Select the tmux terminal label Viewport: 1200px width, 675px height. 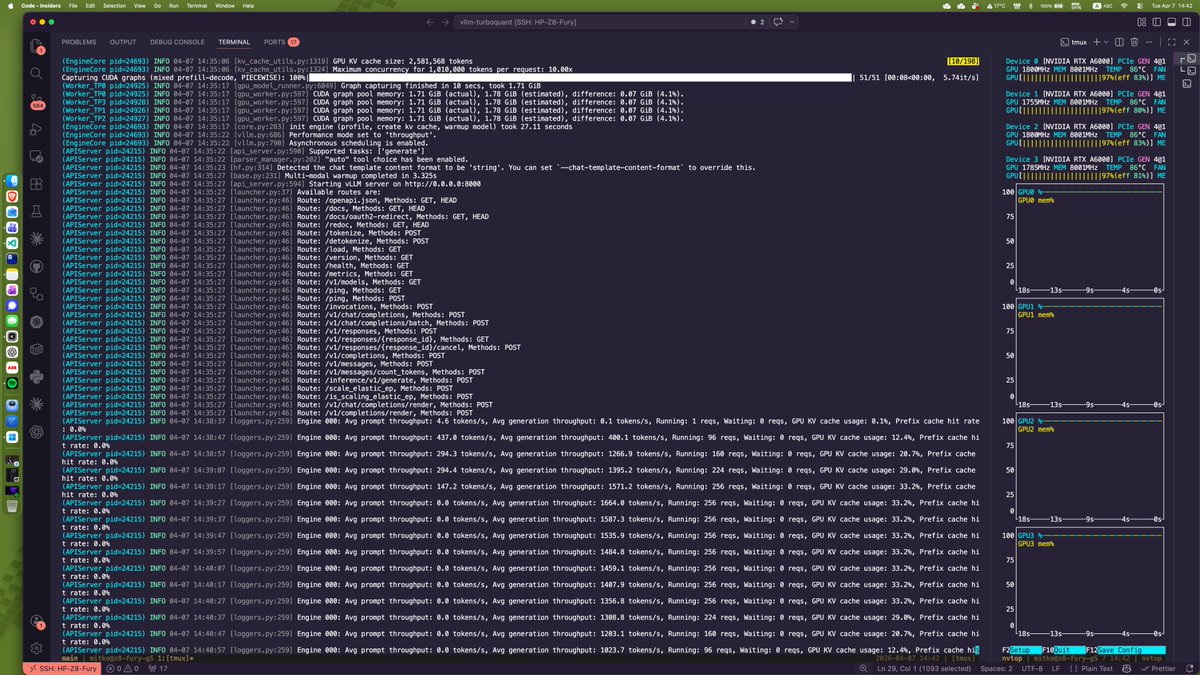[1072, 42]
